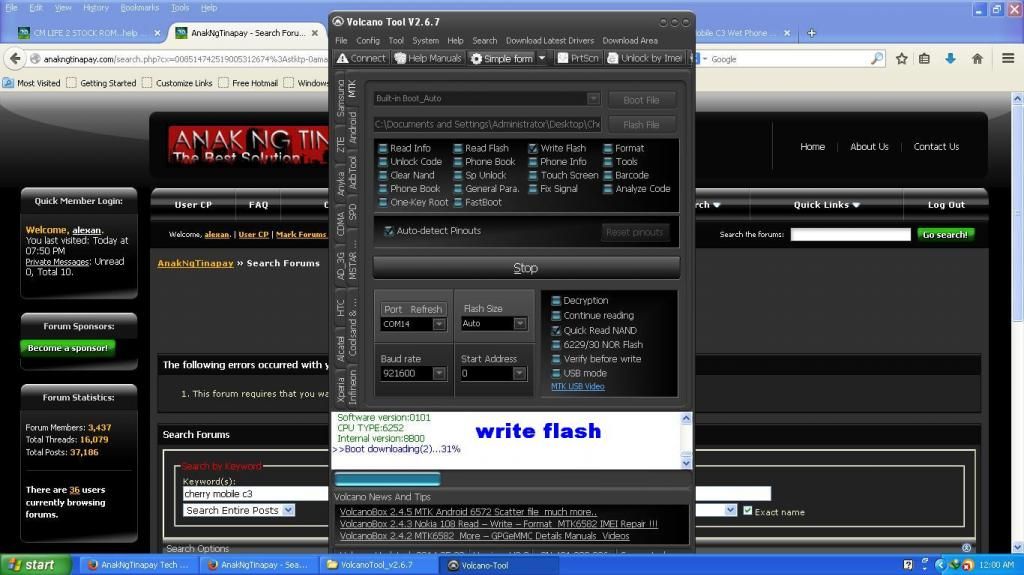This screenshot has height=575, width=1024.
Task: Click the PrtScn screenshot toolbar button
Action: pos(578,58)
